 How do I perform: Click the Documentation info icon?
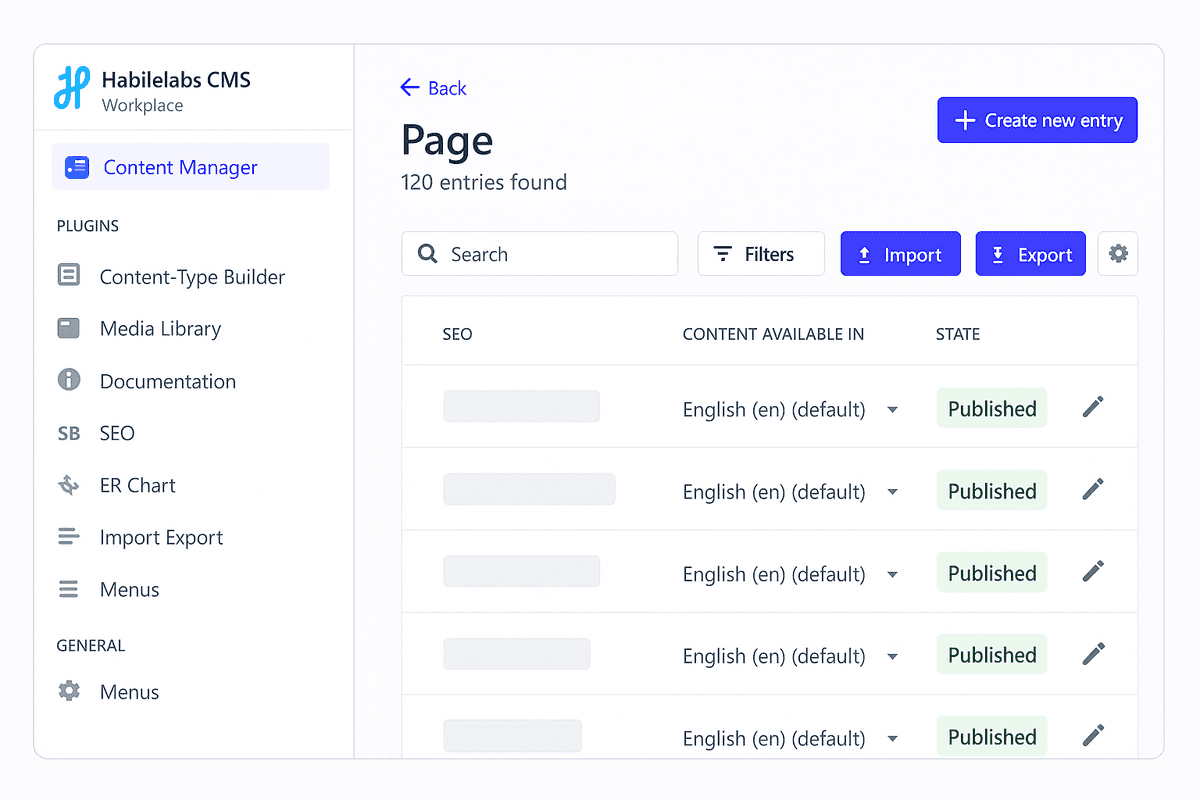(69, 380)
